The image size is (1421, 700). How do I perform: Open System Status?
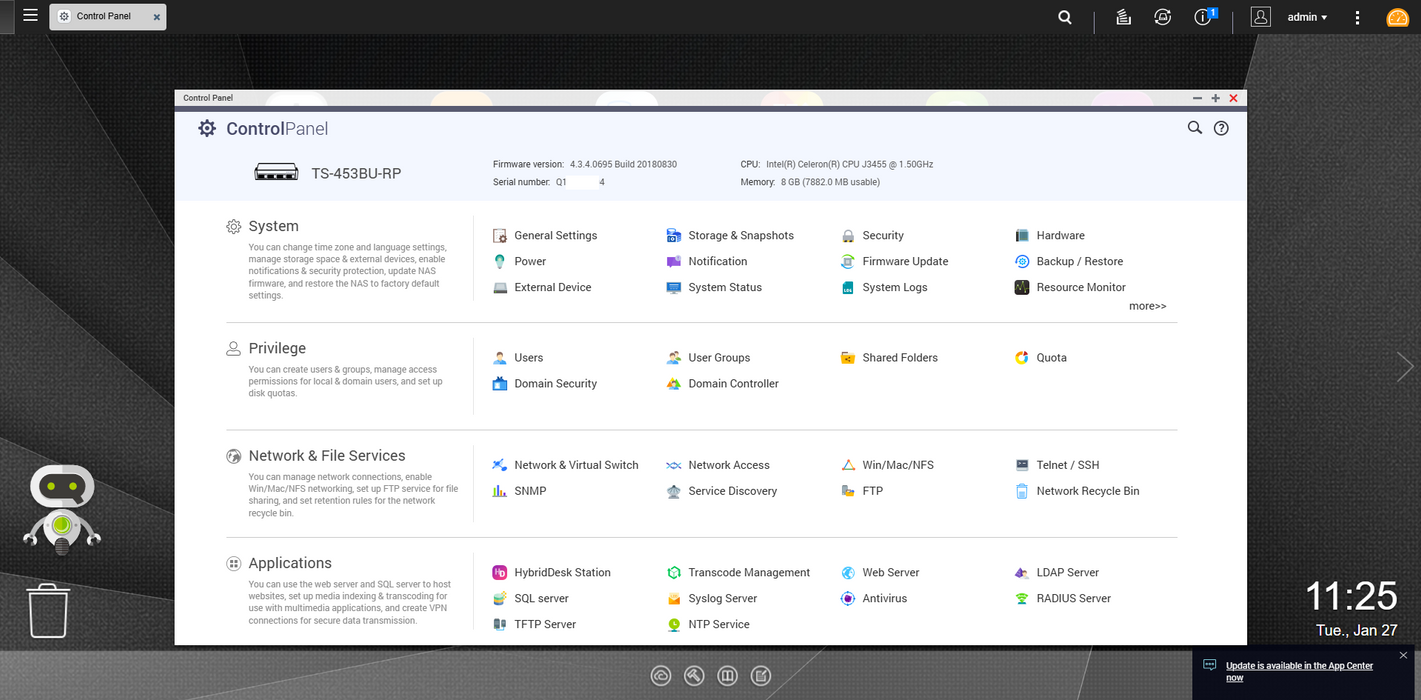714,288
